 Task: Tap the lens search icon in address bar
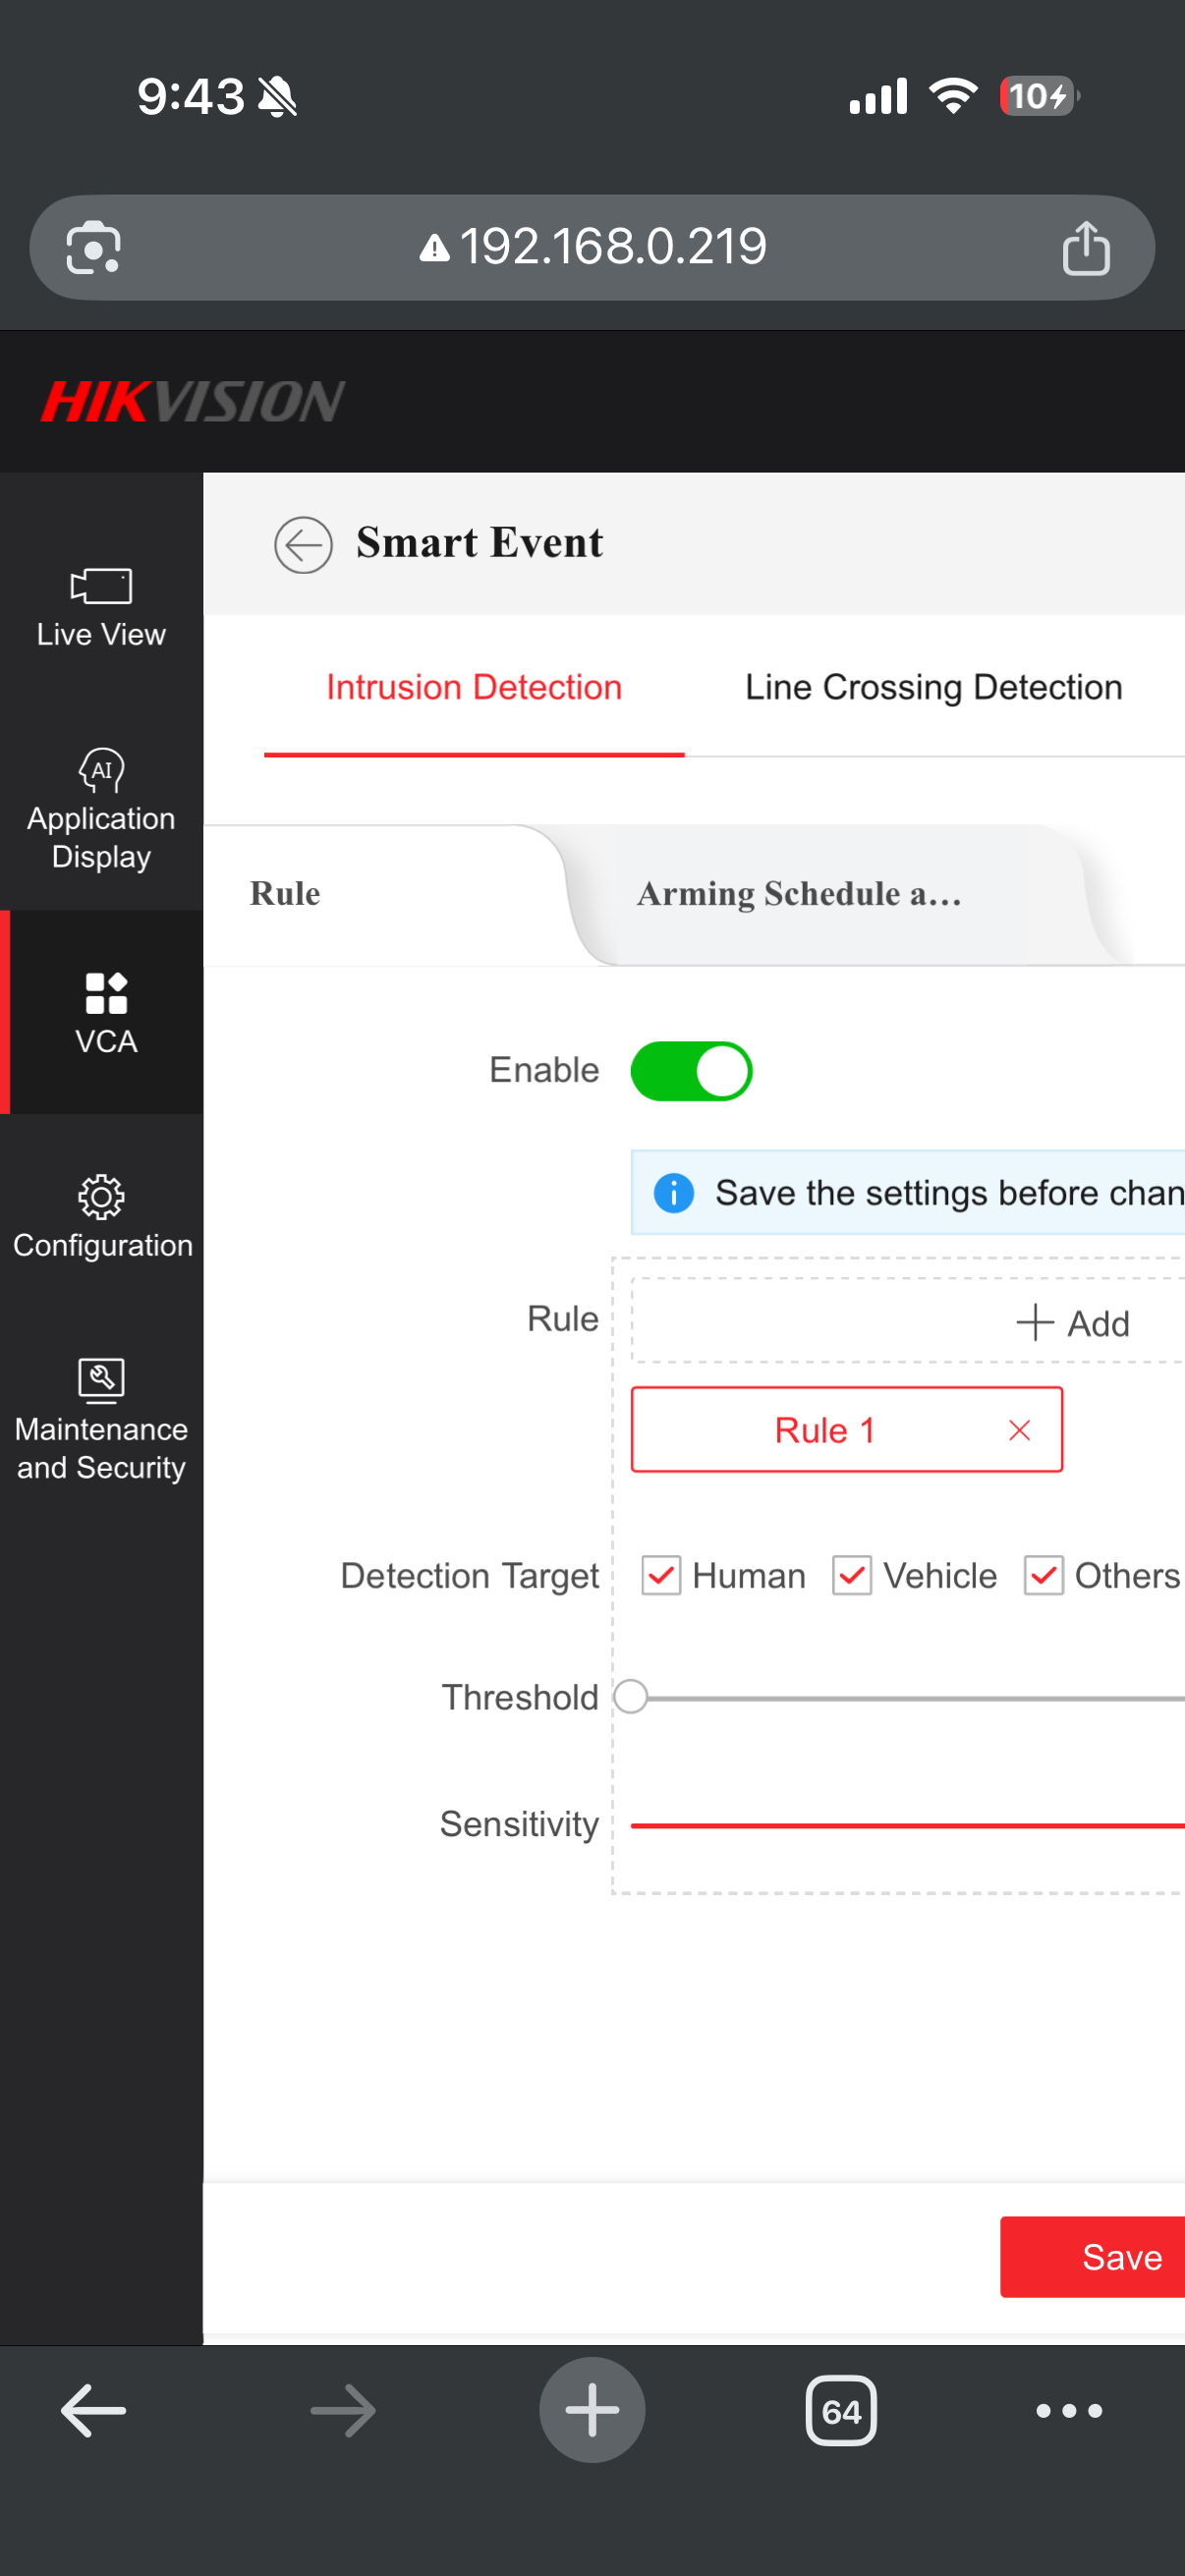(93, 248)
